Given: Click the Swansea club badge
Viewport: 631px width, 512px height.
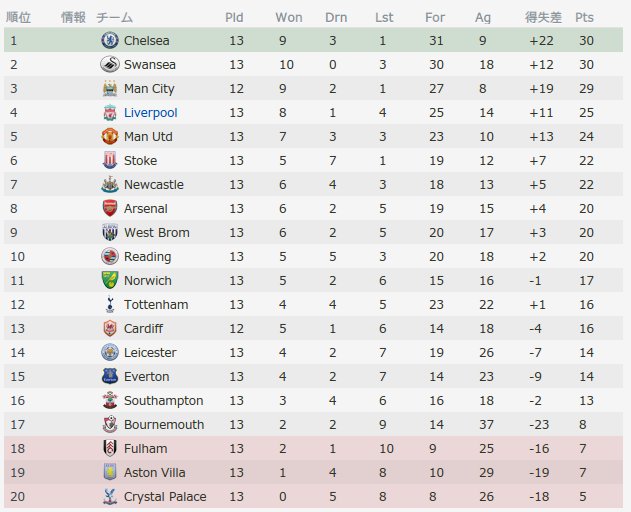Looking at the screenshot, I should 109,64.
